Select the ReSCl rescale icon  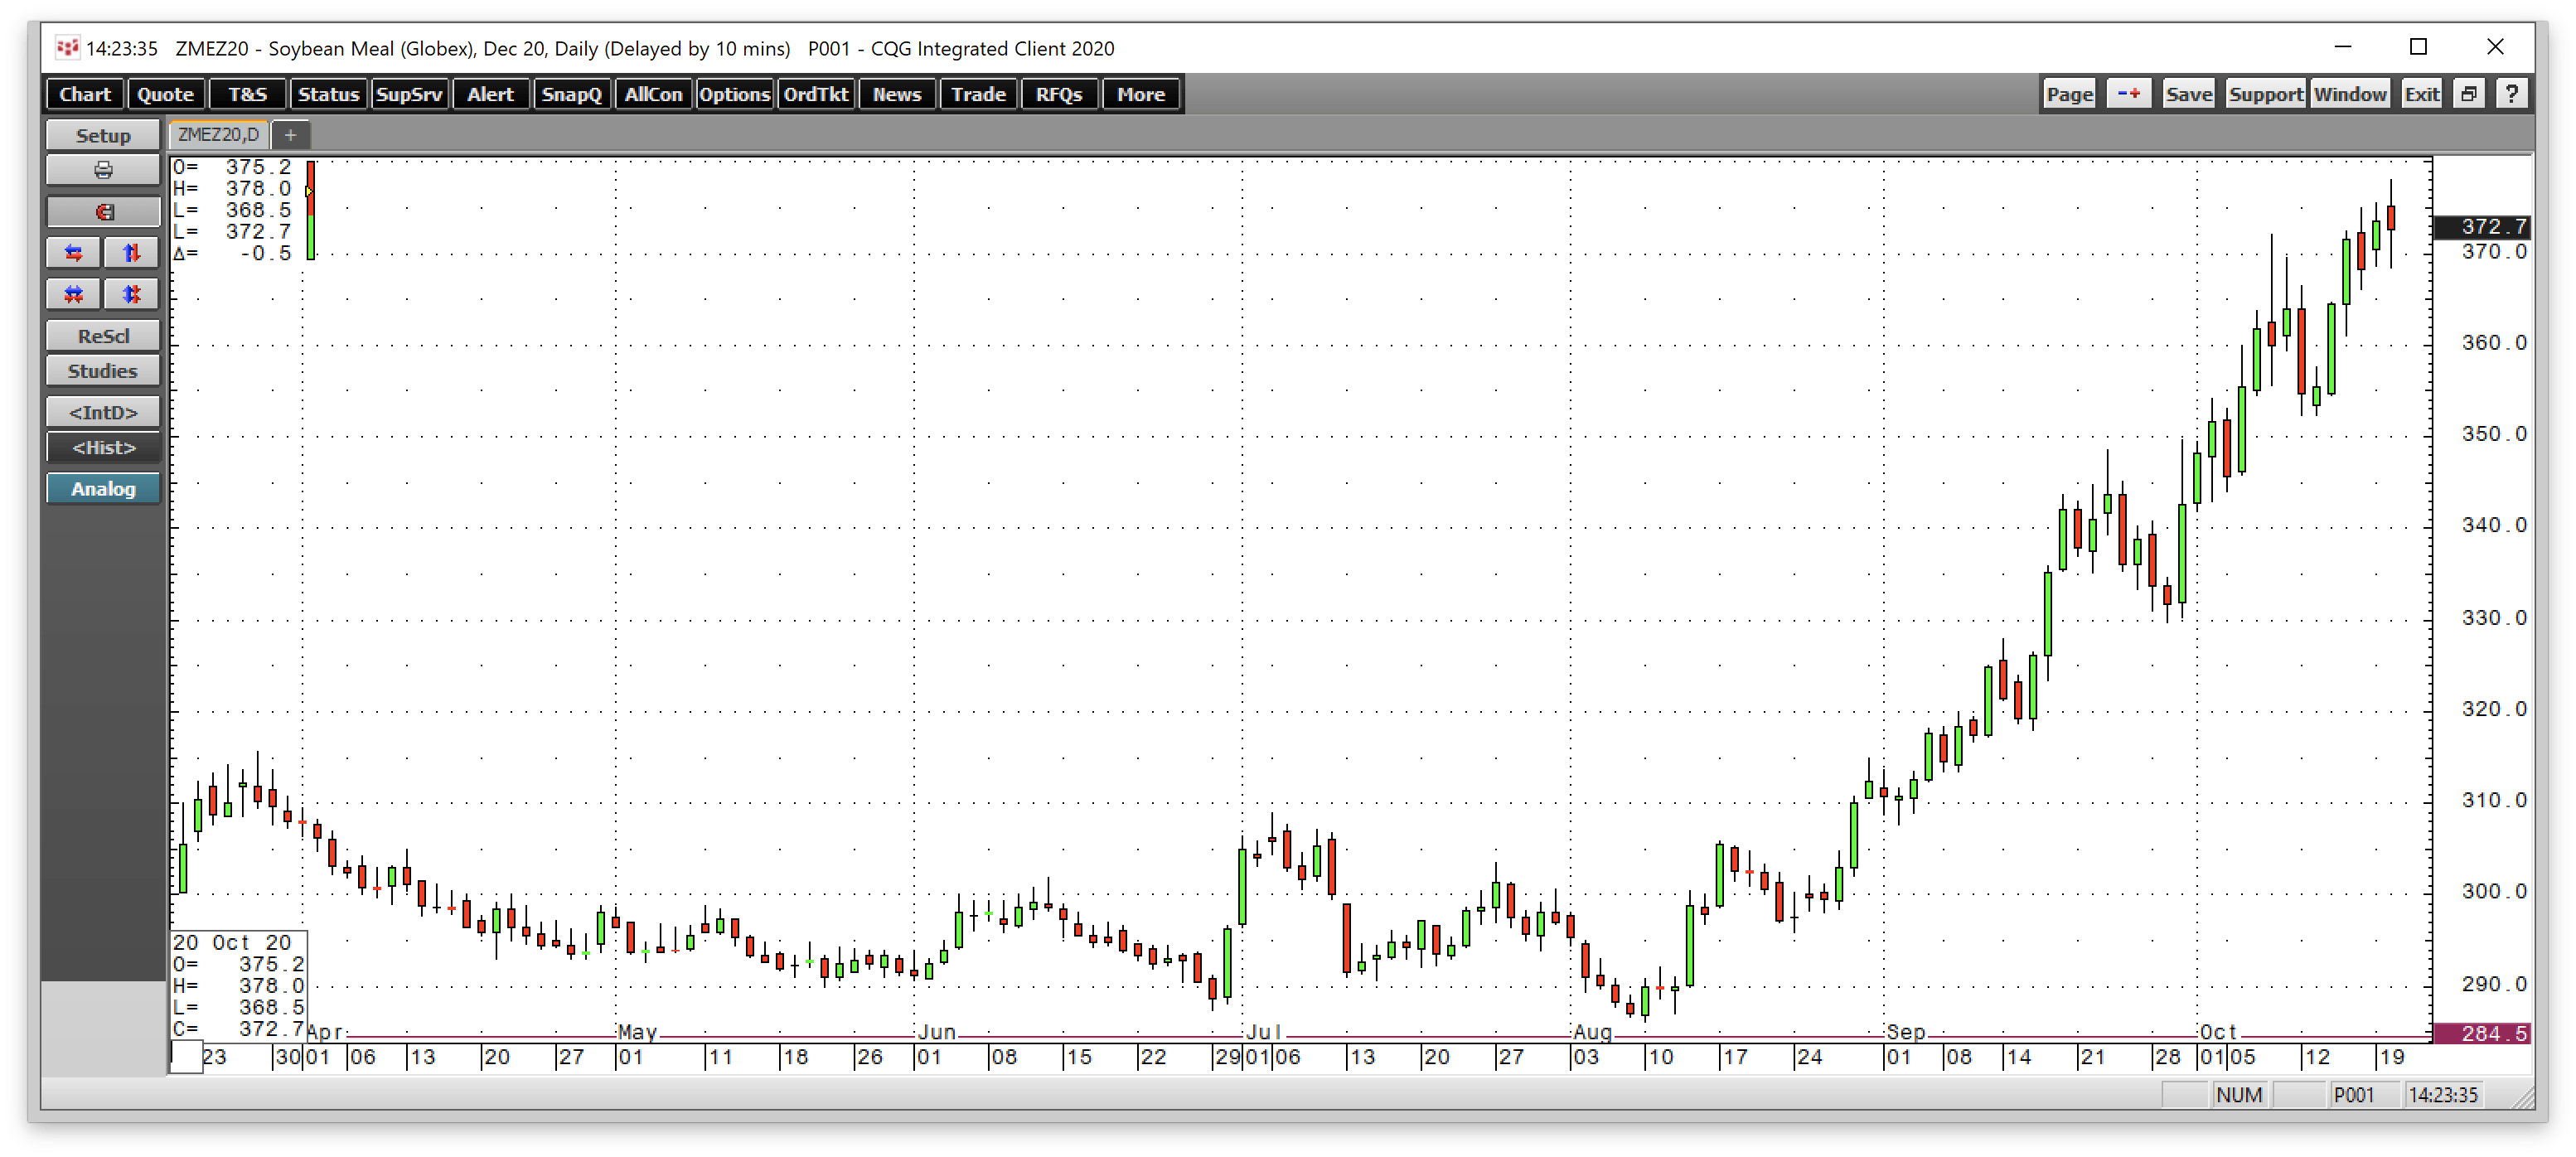coord(104,336)
